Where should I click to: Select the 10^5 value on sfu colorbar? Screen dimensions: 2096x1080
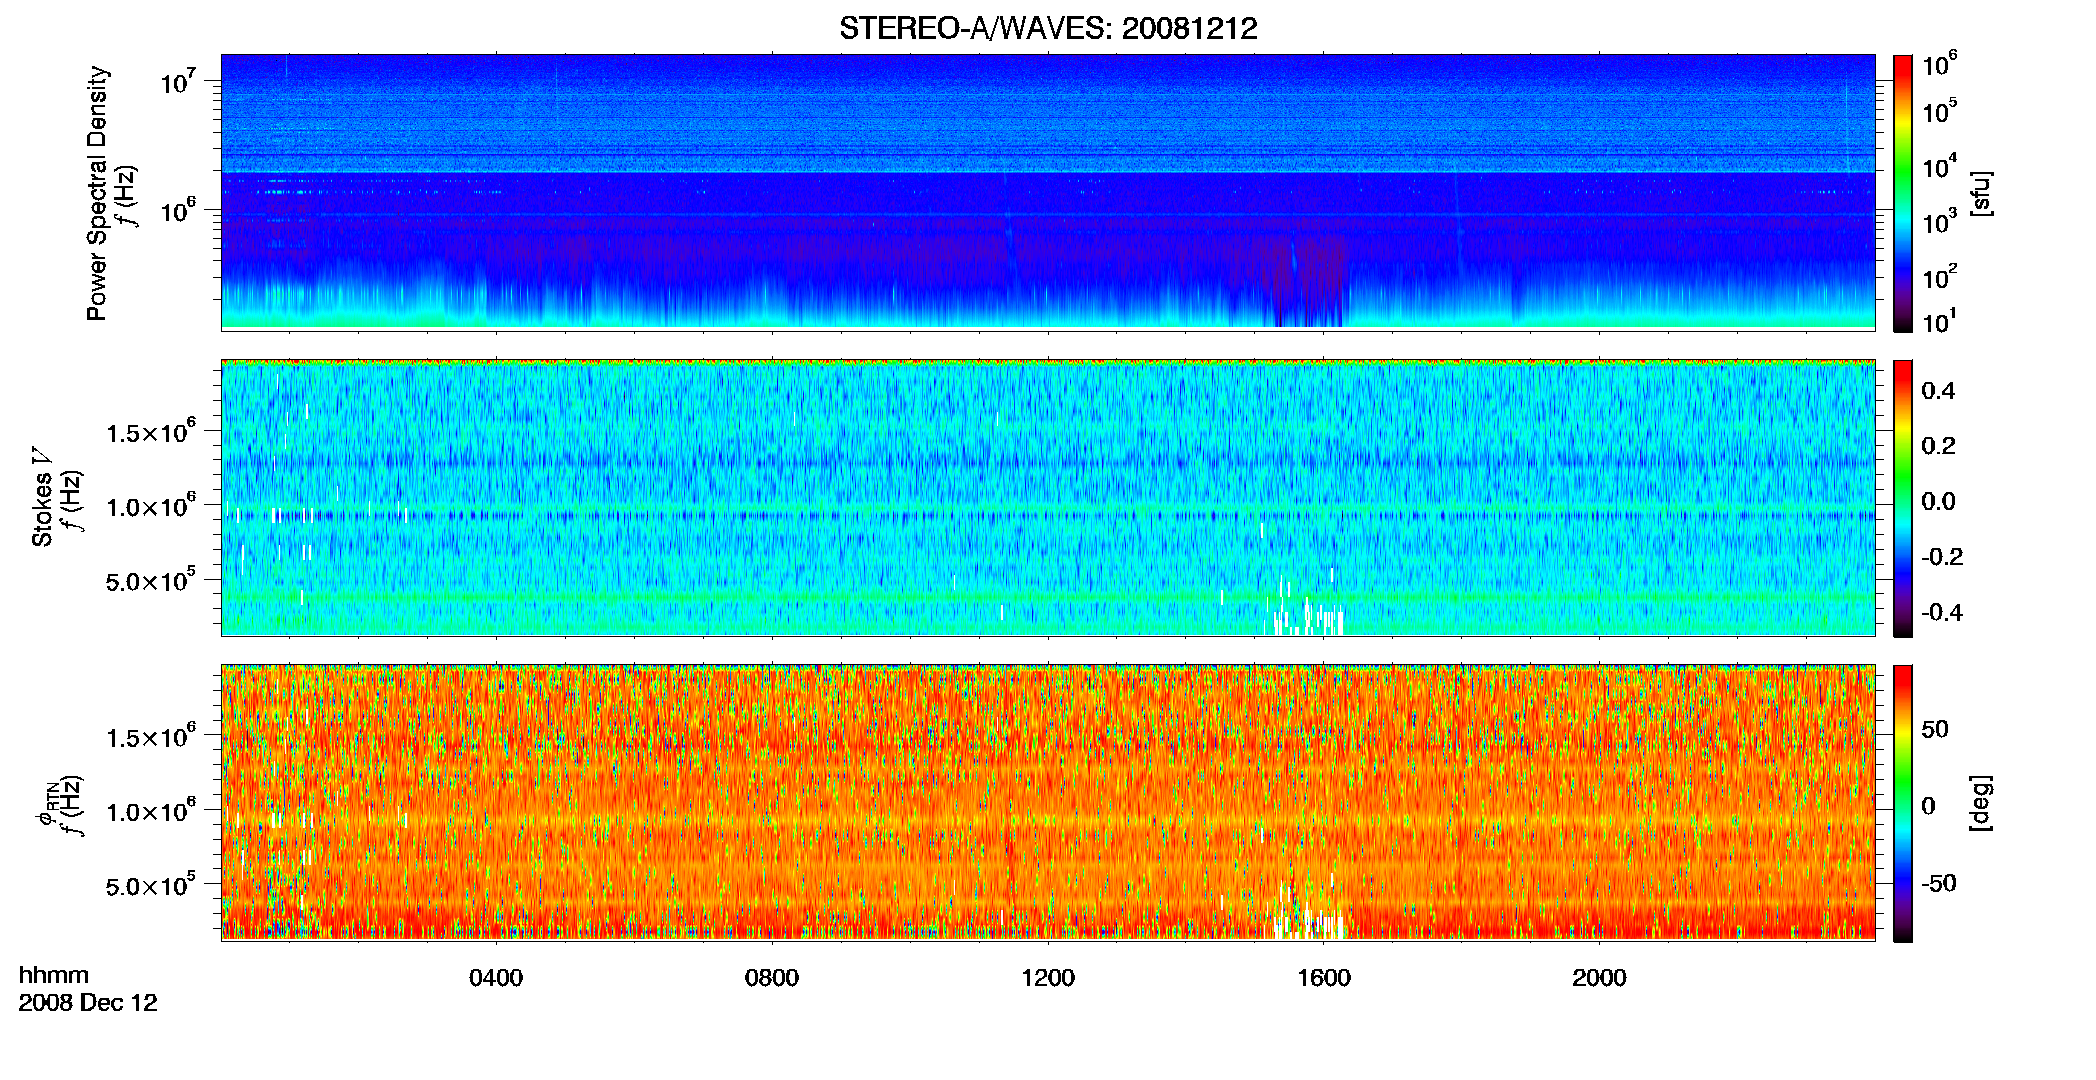(x=1940, y=110)
